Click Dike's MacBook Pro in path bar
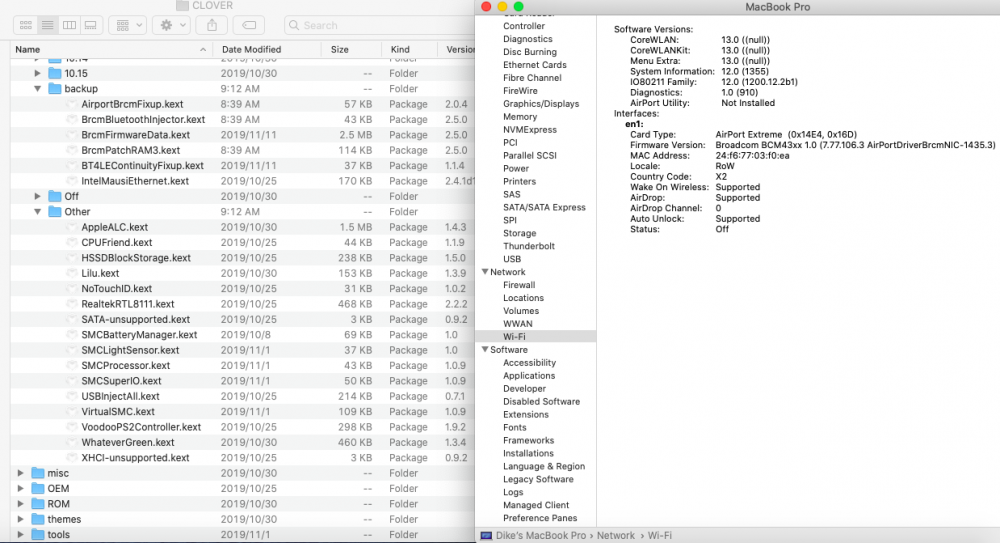The width and height of the screenshot is (1000, 543). [541, 535]
